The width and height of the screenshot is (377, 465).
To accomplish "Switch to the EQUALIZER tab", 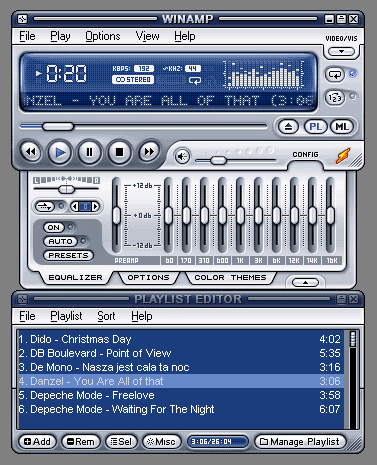I will click(x=75, y=277).
